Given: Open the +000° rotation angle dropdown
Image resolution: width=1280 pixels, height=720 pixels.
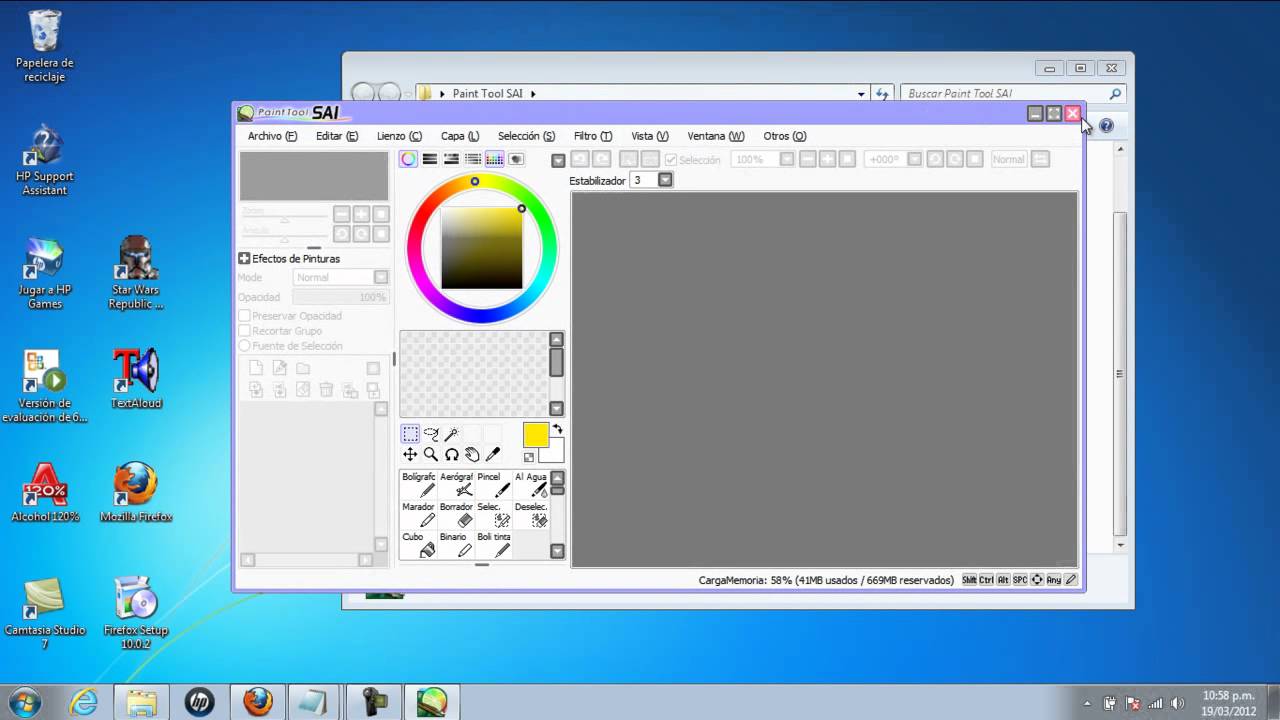Looking at the screenshot, I should pyautogui.click(x=915, y=159).
